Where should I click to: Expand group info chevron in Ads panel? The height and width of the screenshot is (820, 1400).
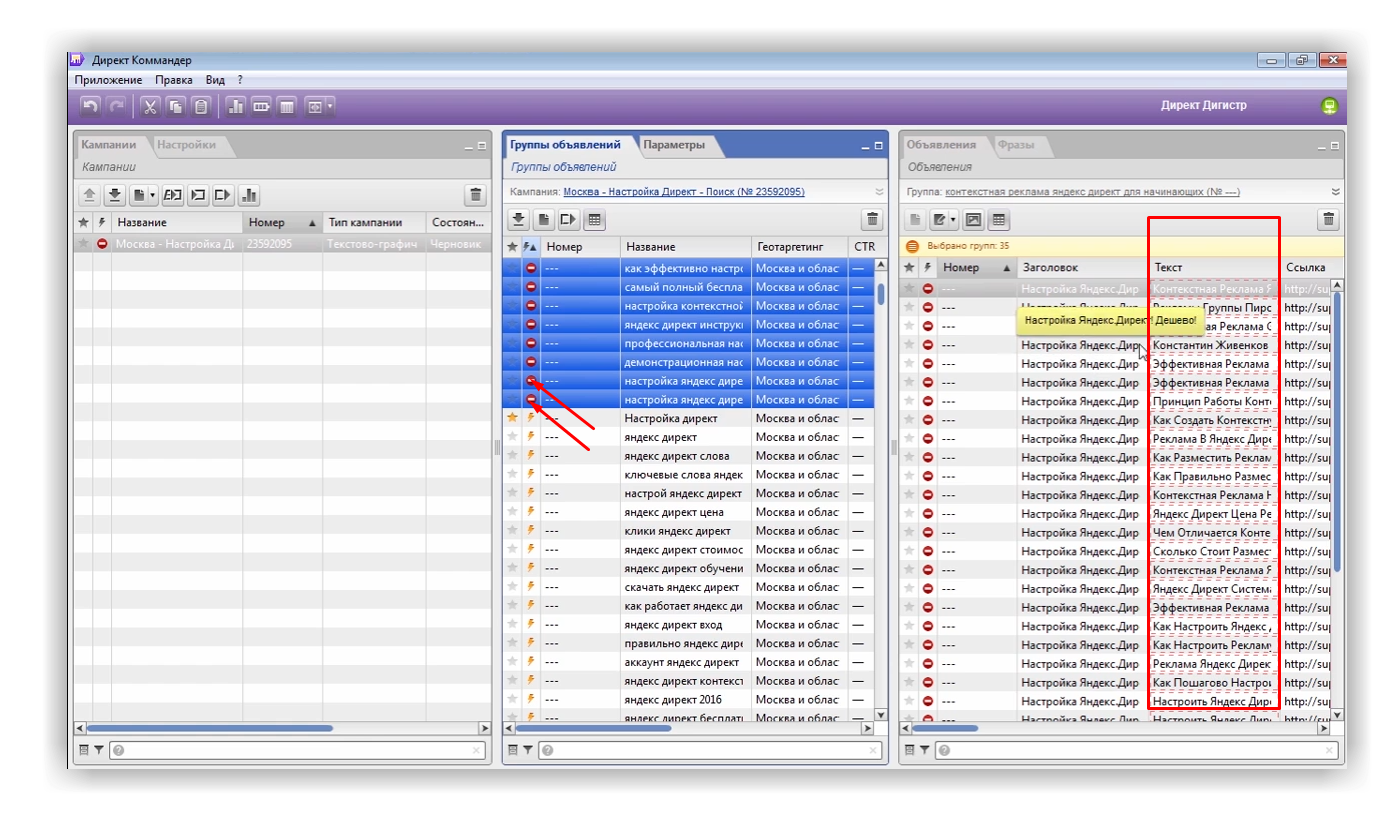[x=1336, y=192]
